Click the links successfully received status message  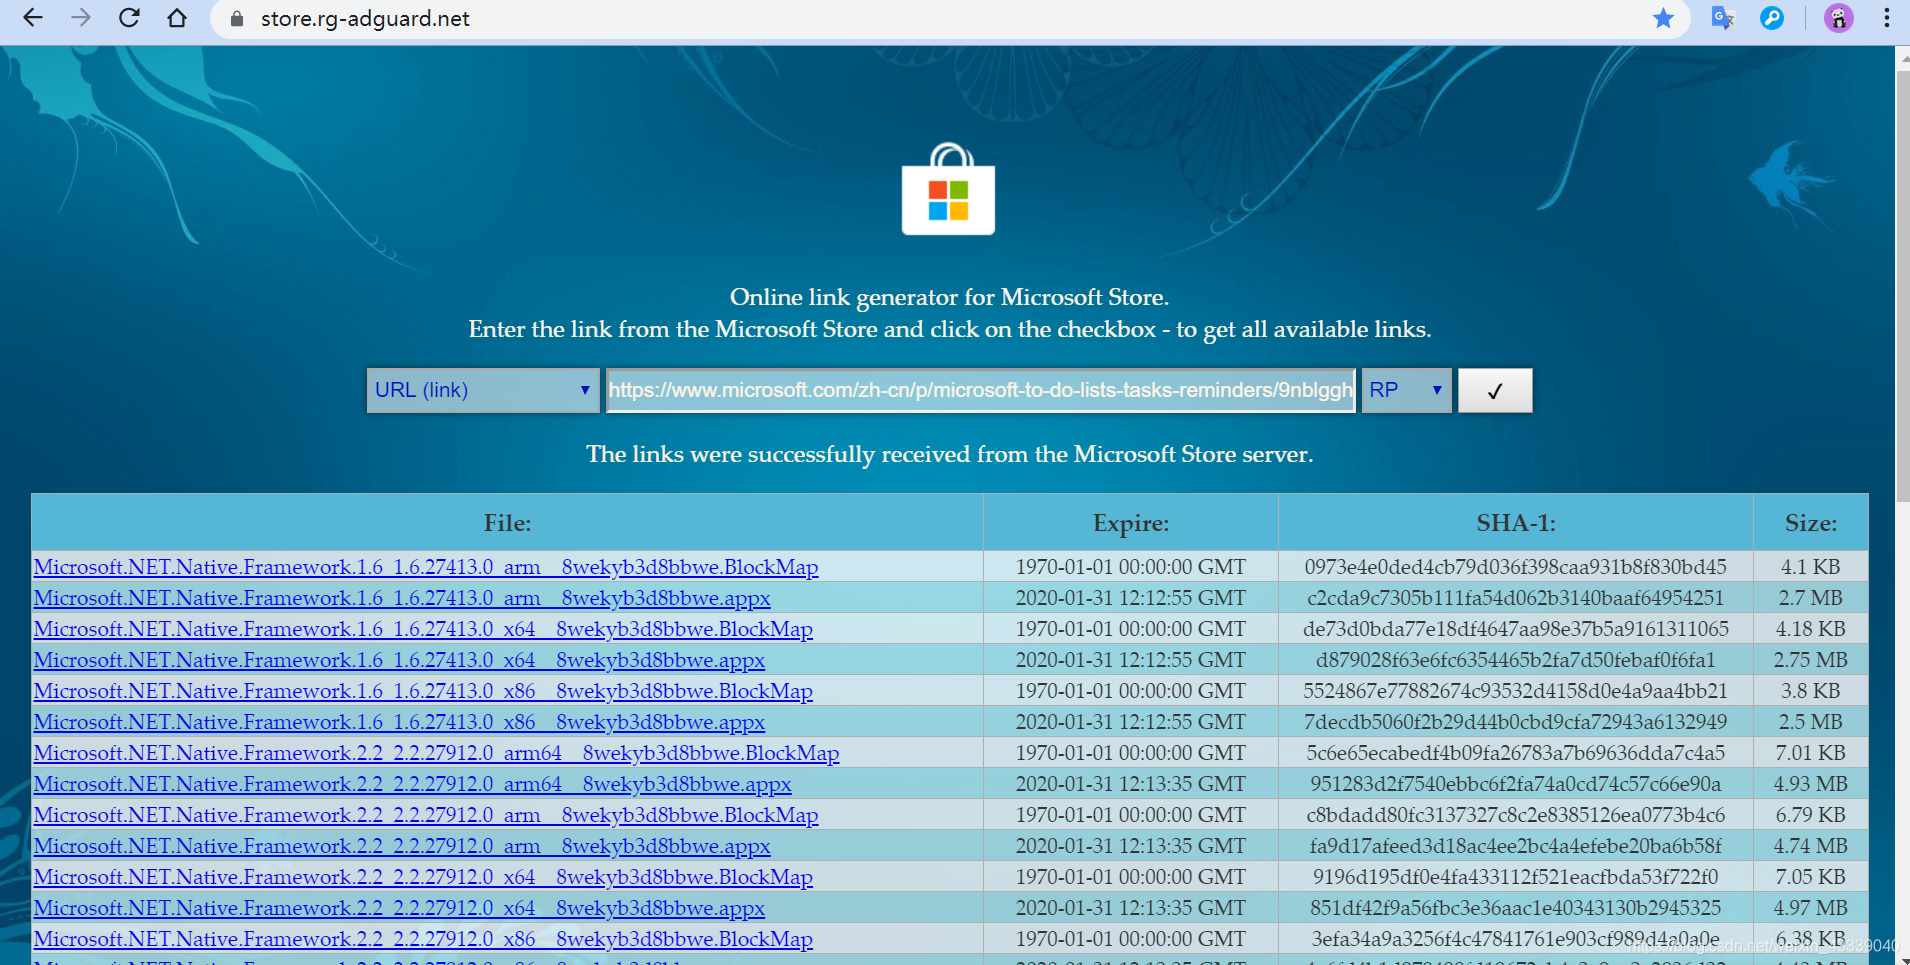coord(949,454)
